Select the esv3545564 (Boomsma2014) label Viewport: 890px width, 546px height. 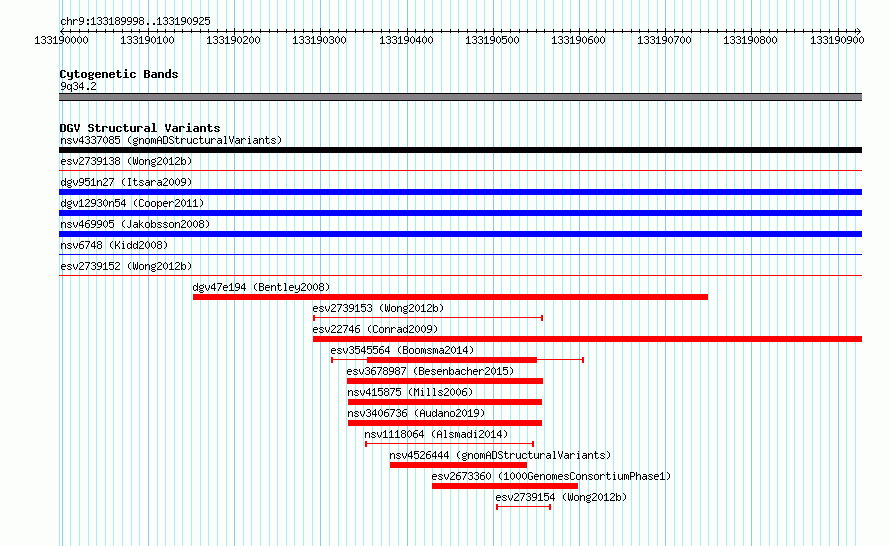click(x=402, y=350)
